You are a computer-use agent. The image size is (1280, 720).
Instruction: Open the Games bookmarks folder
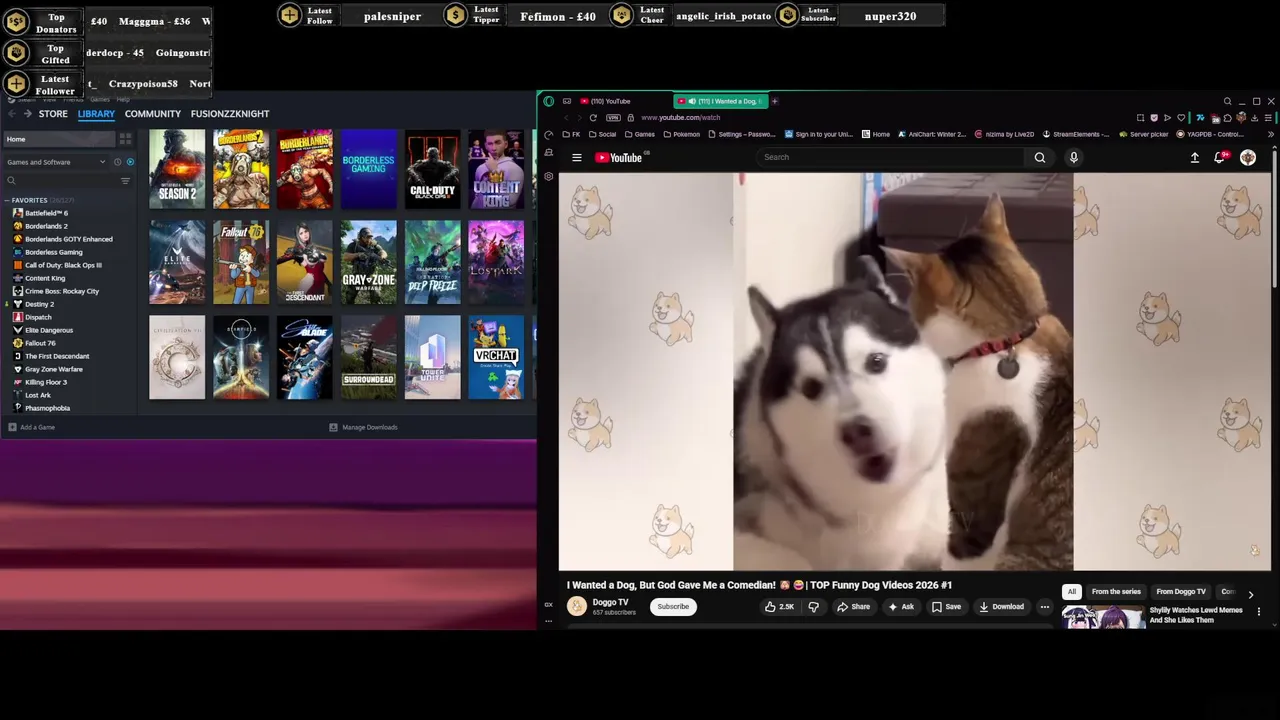tap(639, 134)
